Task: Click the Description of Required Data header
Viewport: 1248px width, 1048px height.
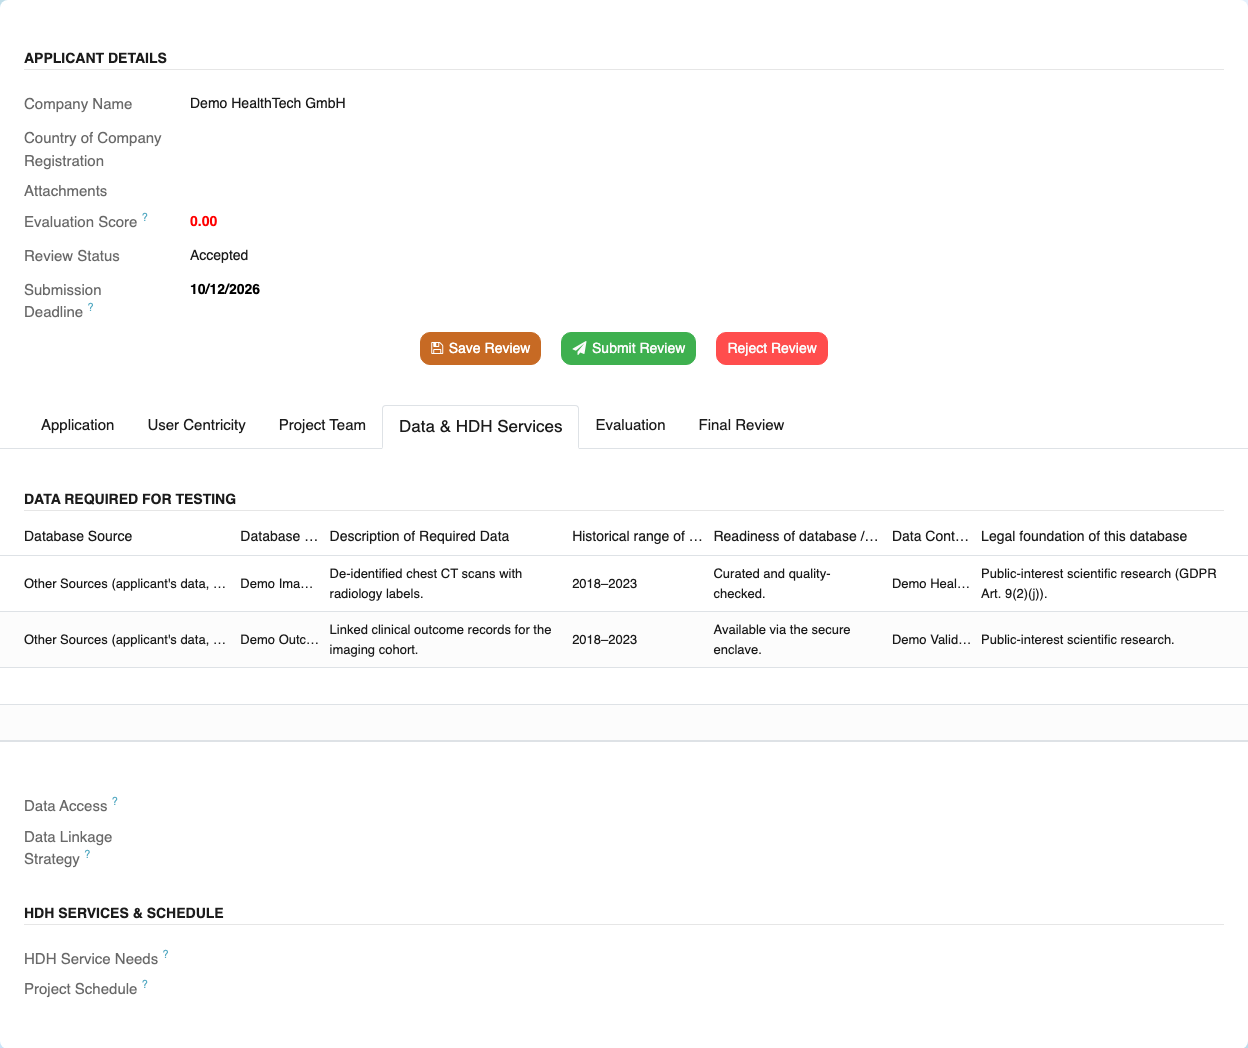Action: click(419, 536)
